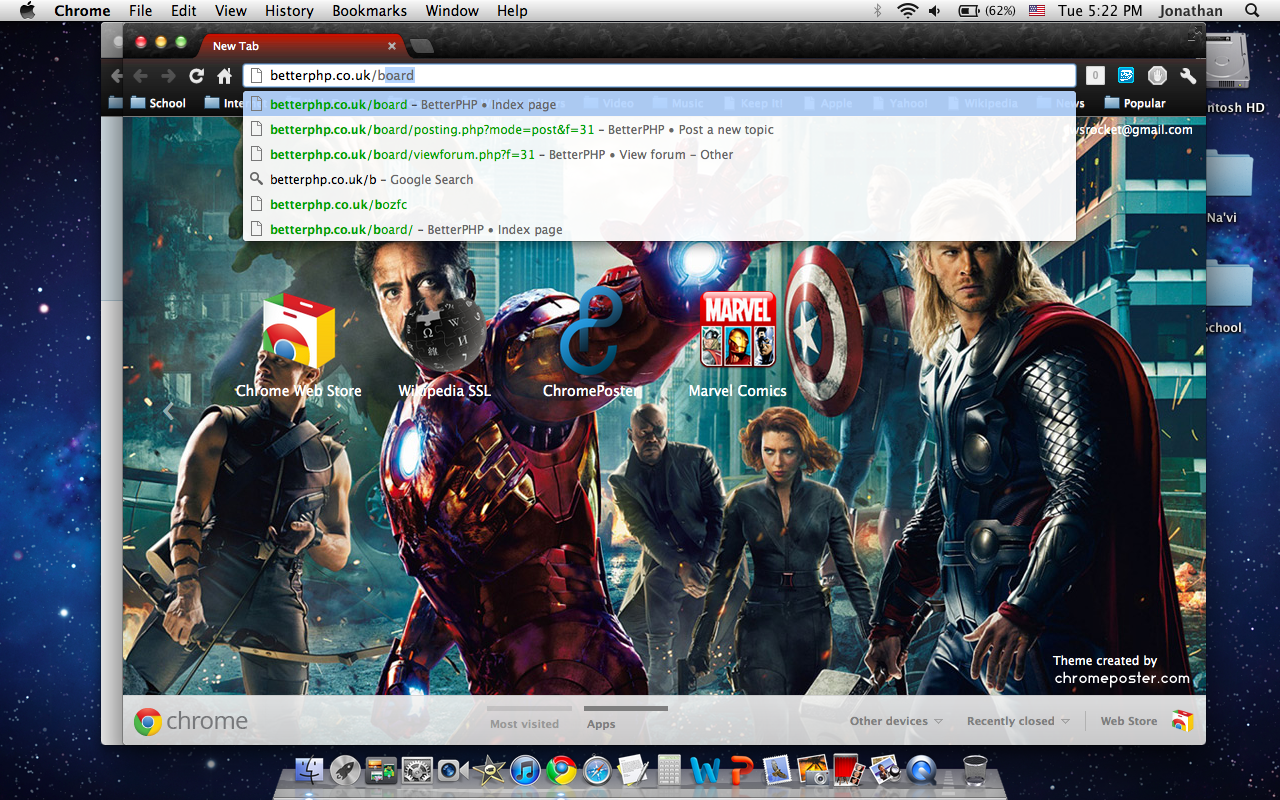Click the blue extension icon in toolbar

click(x=1126, y=76)
